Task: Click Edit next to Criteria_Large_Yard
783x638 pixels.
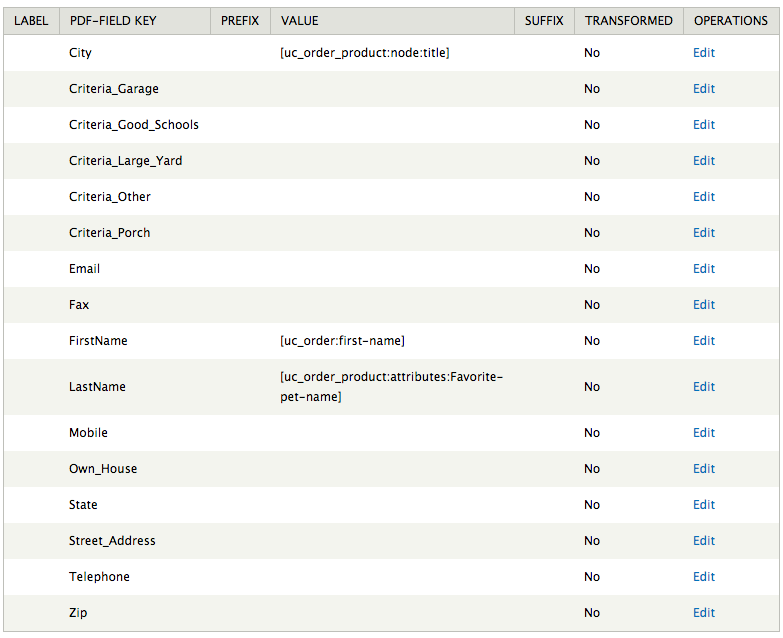Action: (704, 160)
